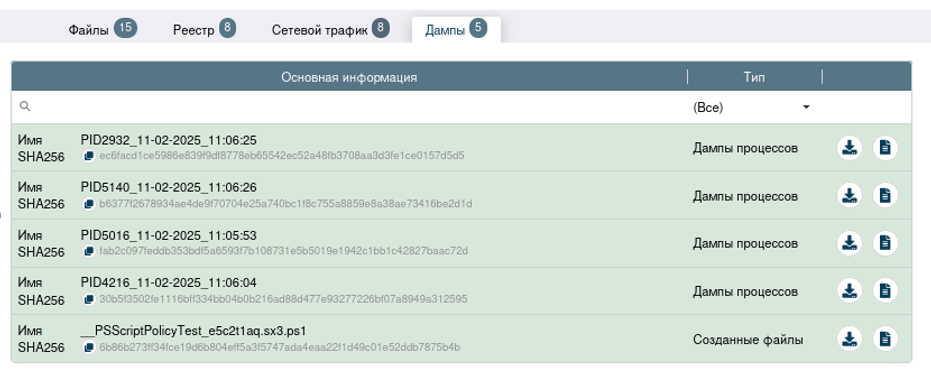Sort by the Тип column header
931x375 pixels.
754,78
